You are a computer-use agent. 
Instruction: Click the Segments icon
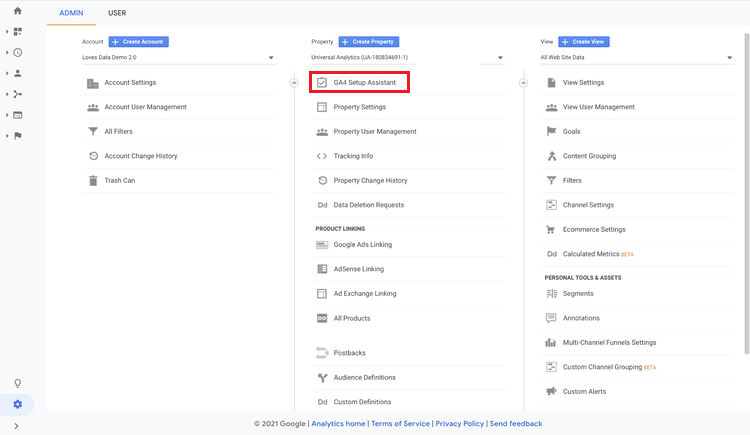(x=551, y=293)
